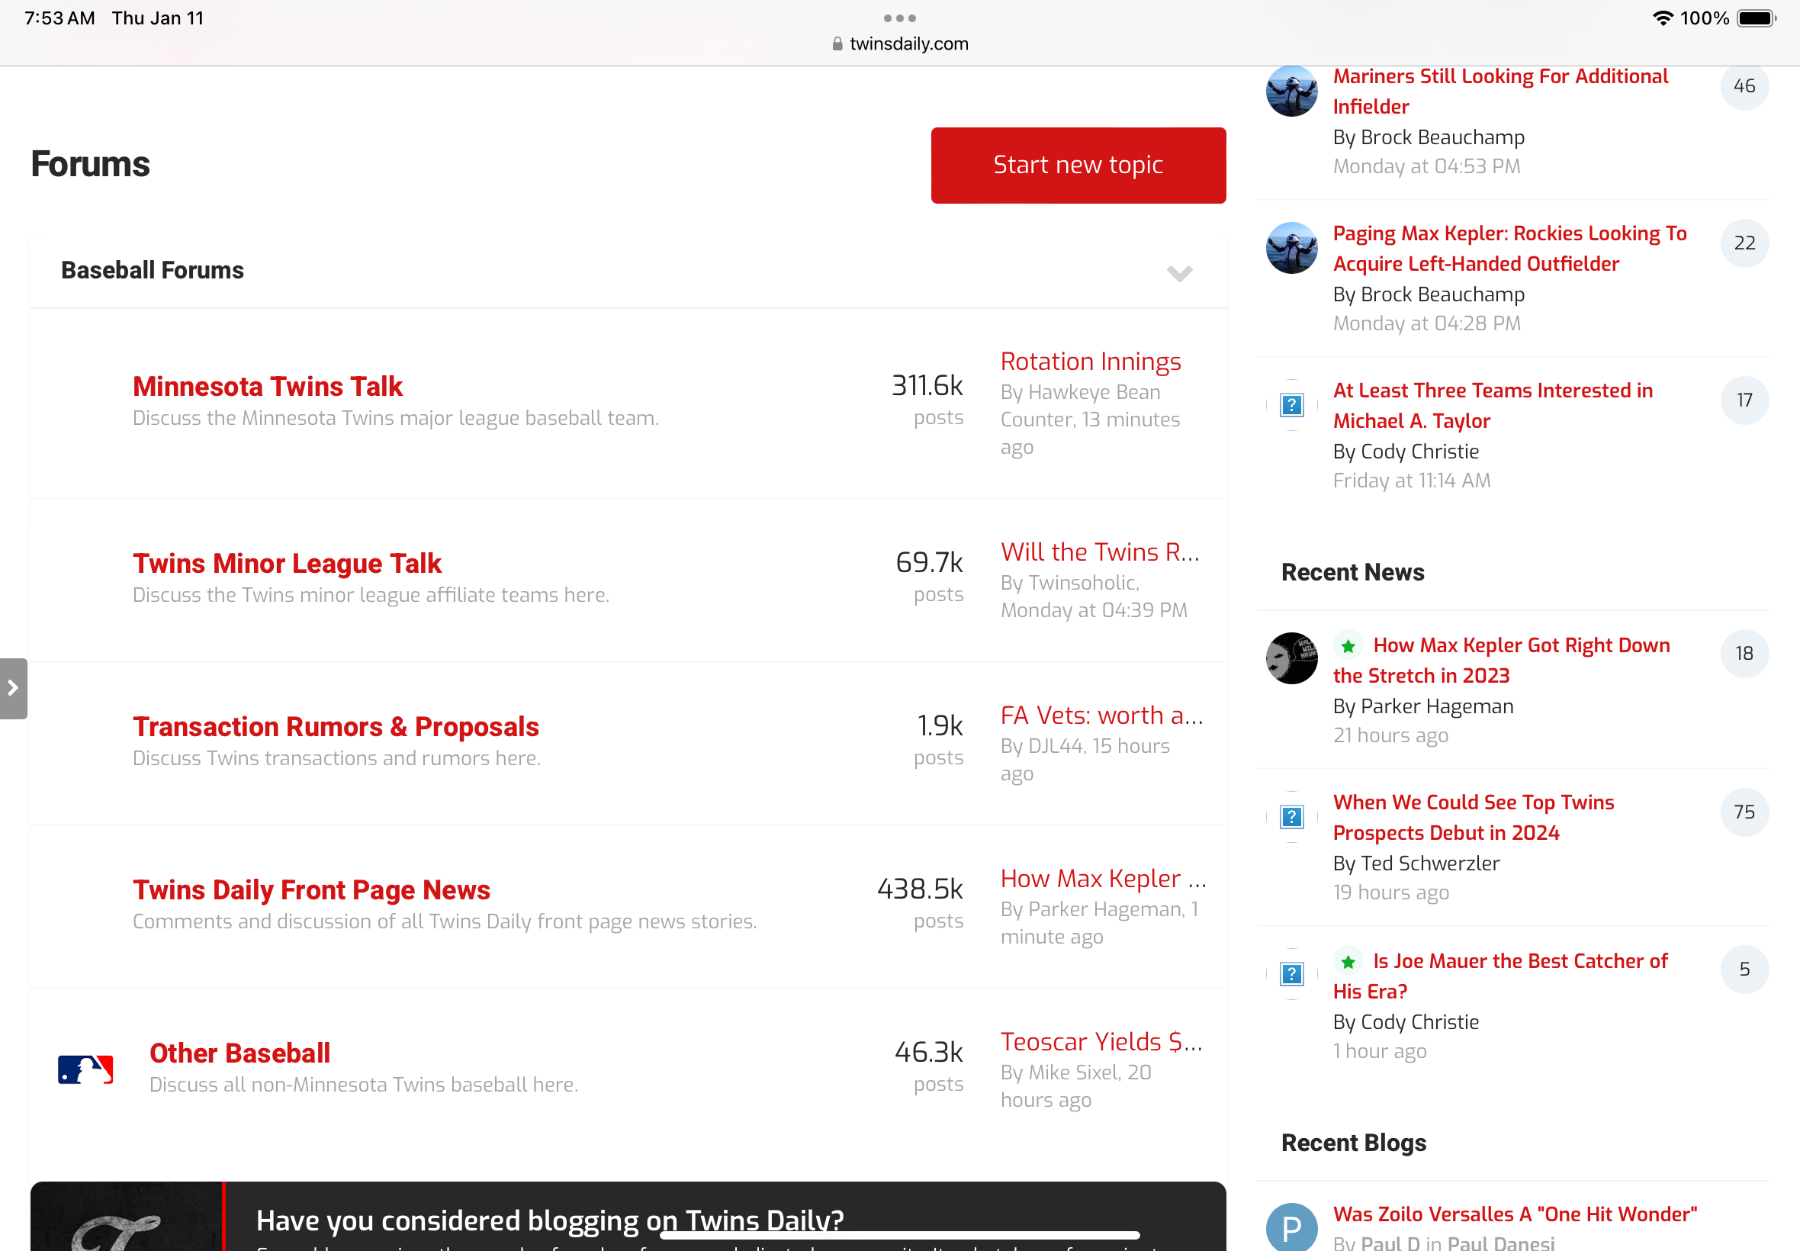Open Transaction Rumors & Proposals forum

(335, 726)
